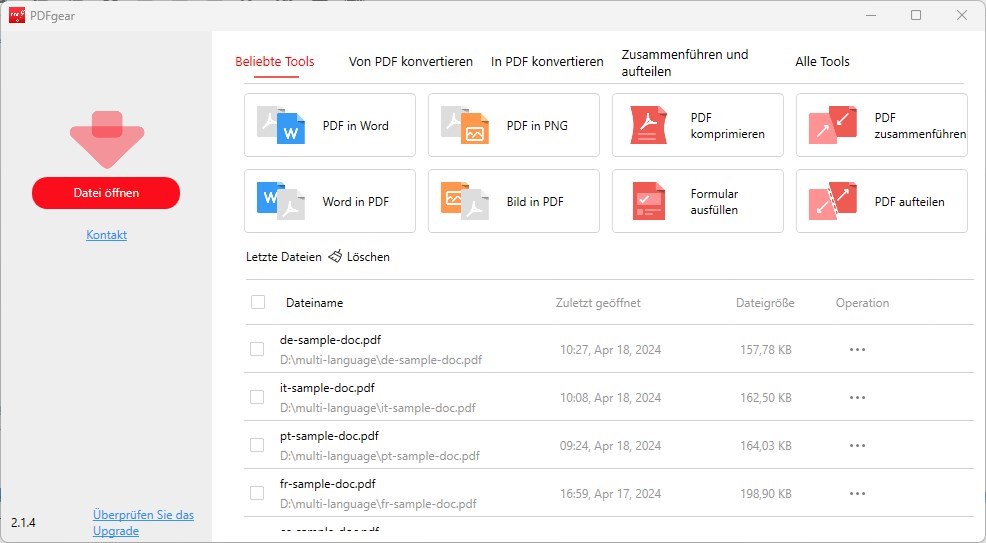Open the PDF komprimieren tool

(697, 125)
